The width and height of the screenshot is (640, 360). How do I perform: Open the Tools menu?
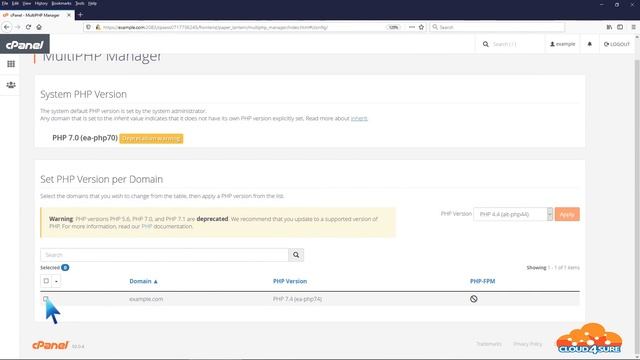pos(80,3)
